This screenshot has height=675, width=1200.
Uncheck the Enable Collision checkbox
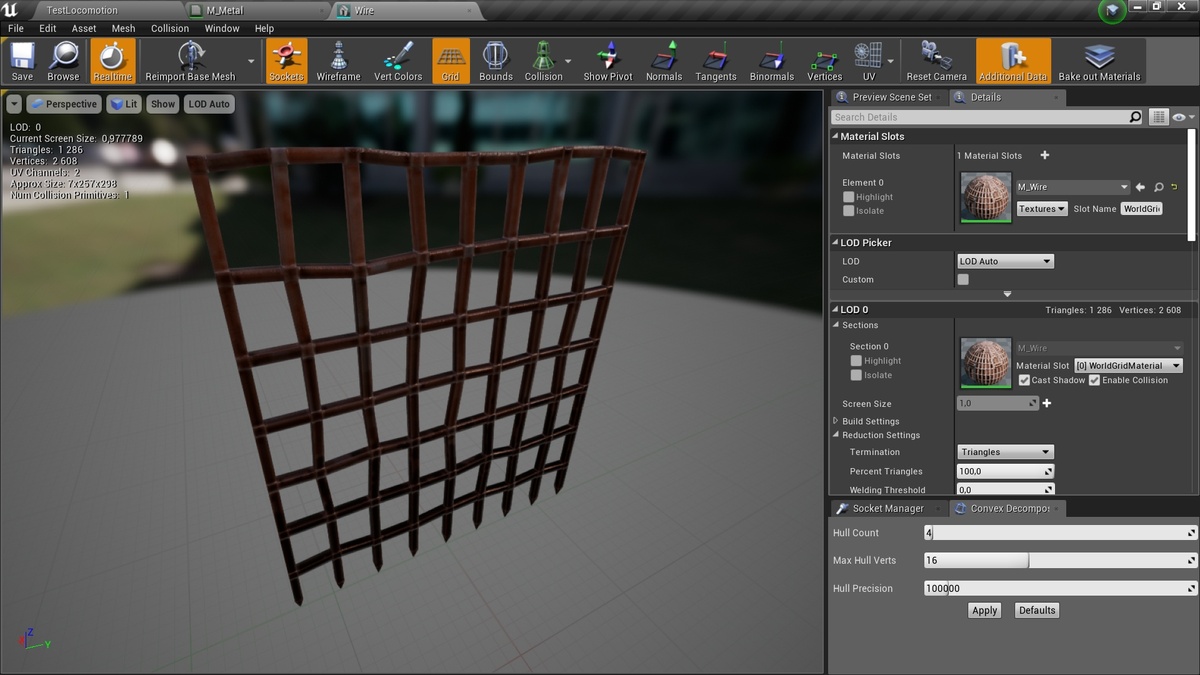pyautogui.click(x=1094, y=380)
